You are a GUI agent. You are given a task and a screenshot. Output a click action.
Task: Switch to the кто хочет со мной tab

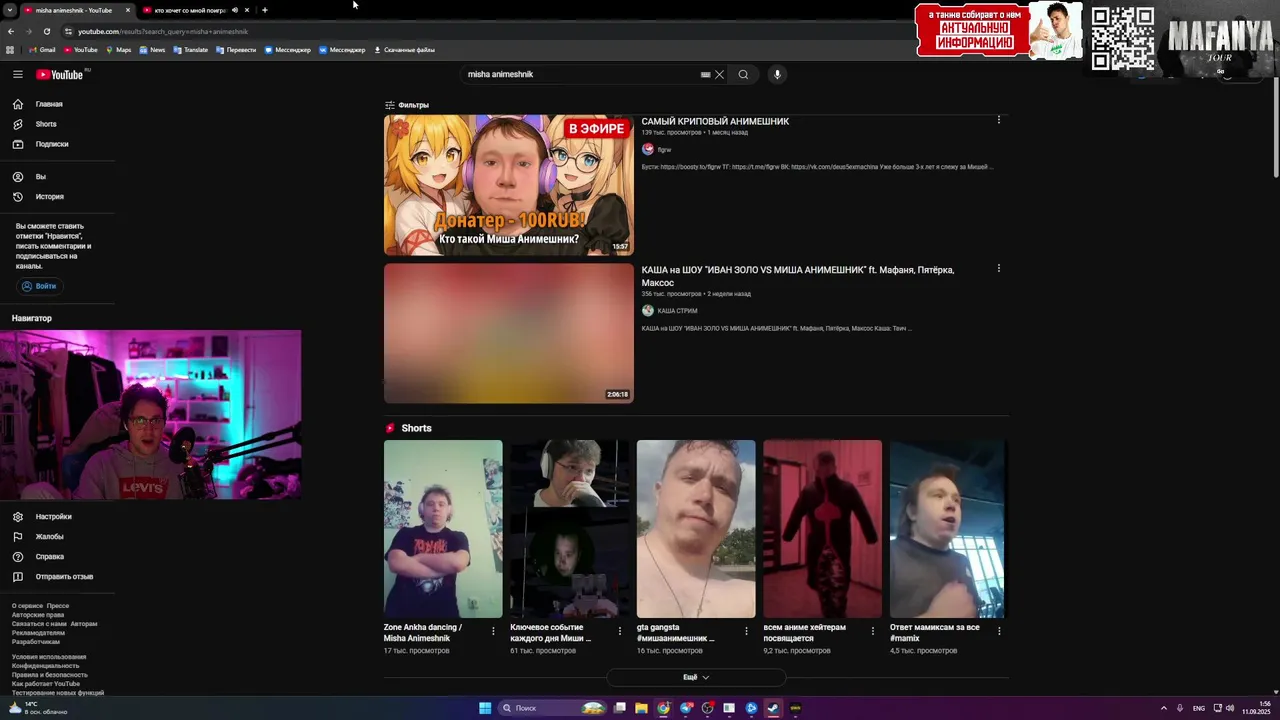point(190,10)
